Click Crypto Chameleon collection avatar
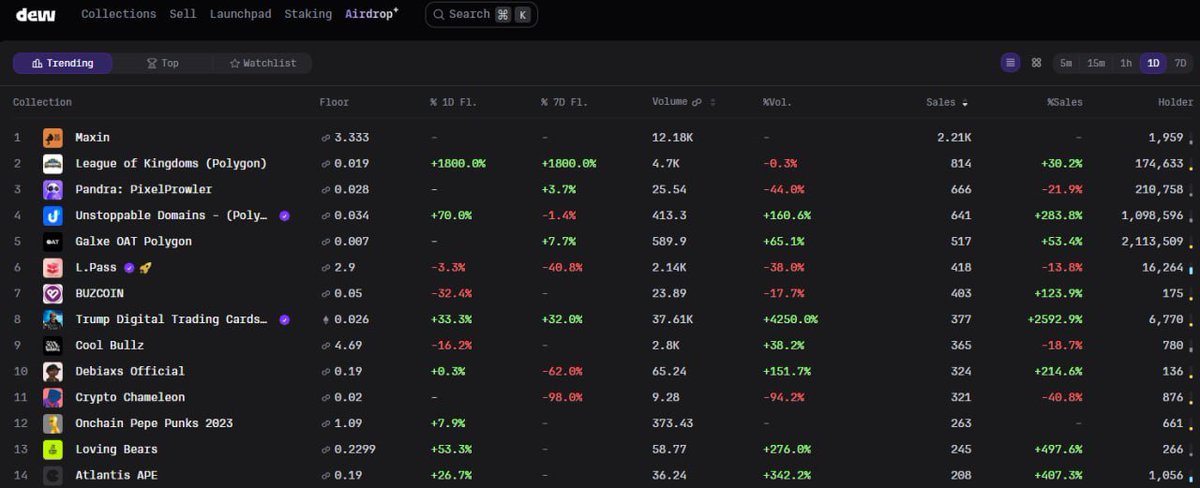 pyautogui.click(x=53, y=397)
